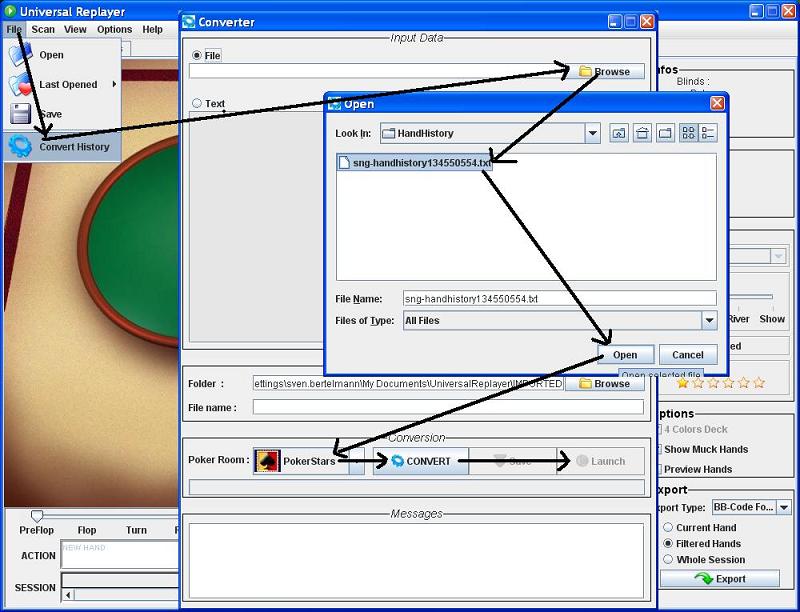800x612 pixels.
Task: Click the input file path field
Action: [x=378, y=71]
